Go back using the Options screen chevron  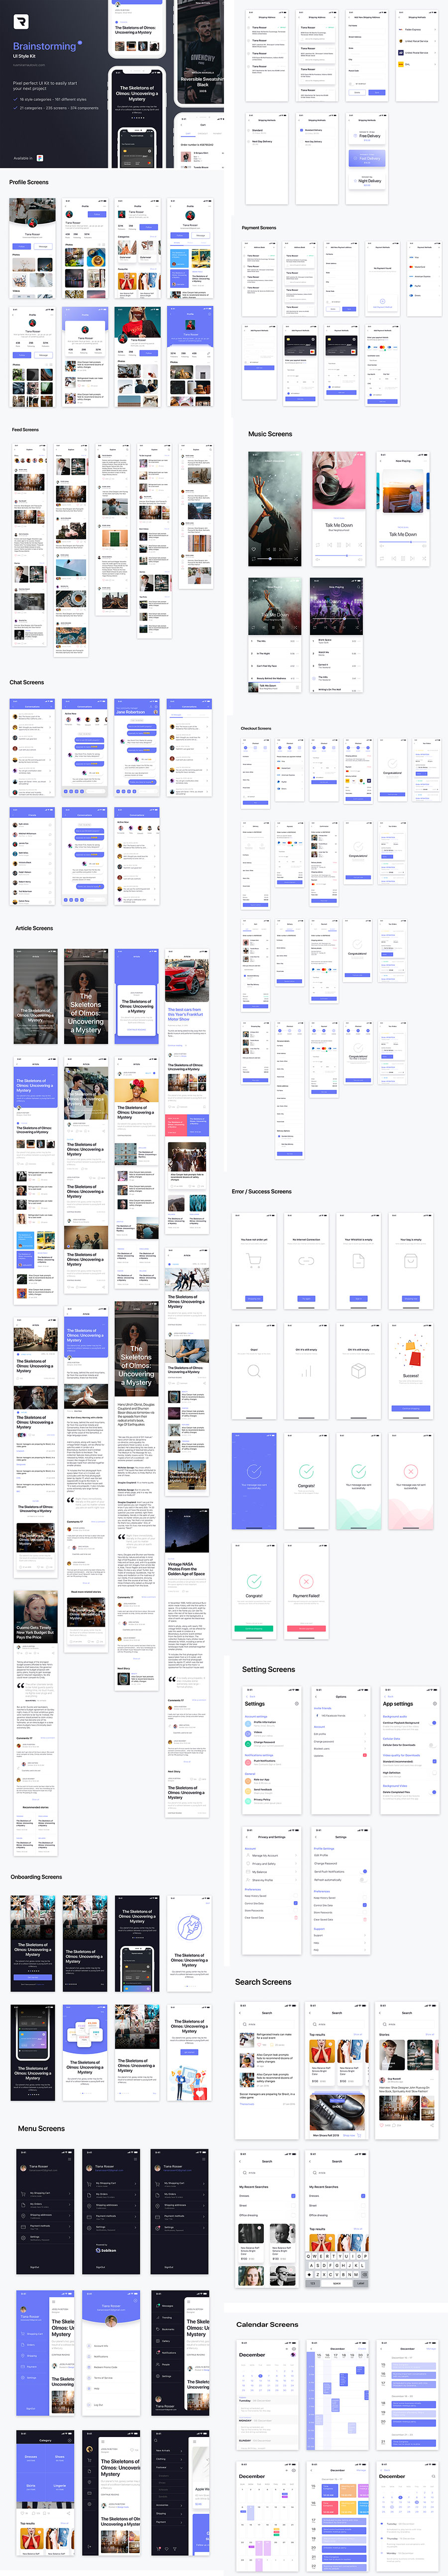click(317, 1696)
